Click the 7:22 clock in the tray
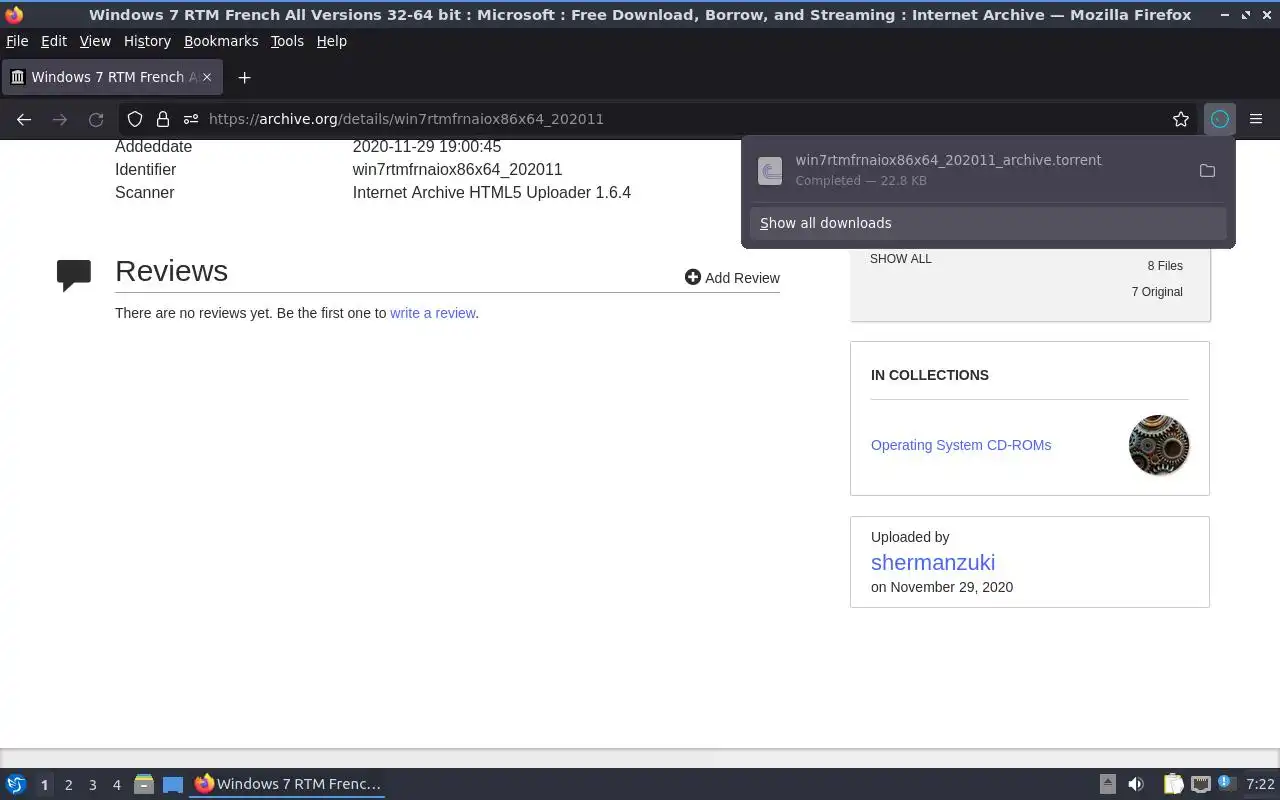Viewport: 1280px width, 800px height. point(1260,784)
